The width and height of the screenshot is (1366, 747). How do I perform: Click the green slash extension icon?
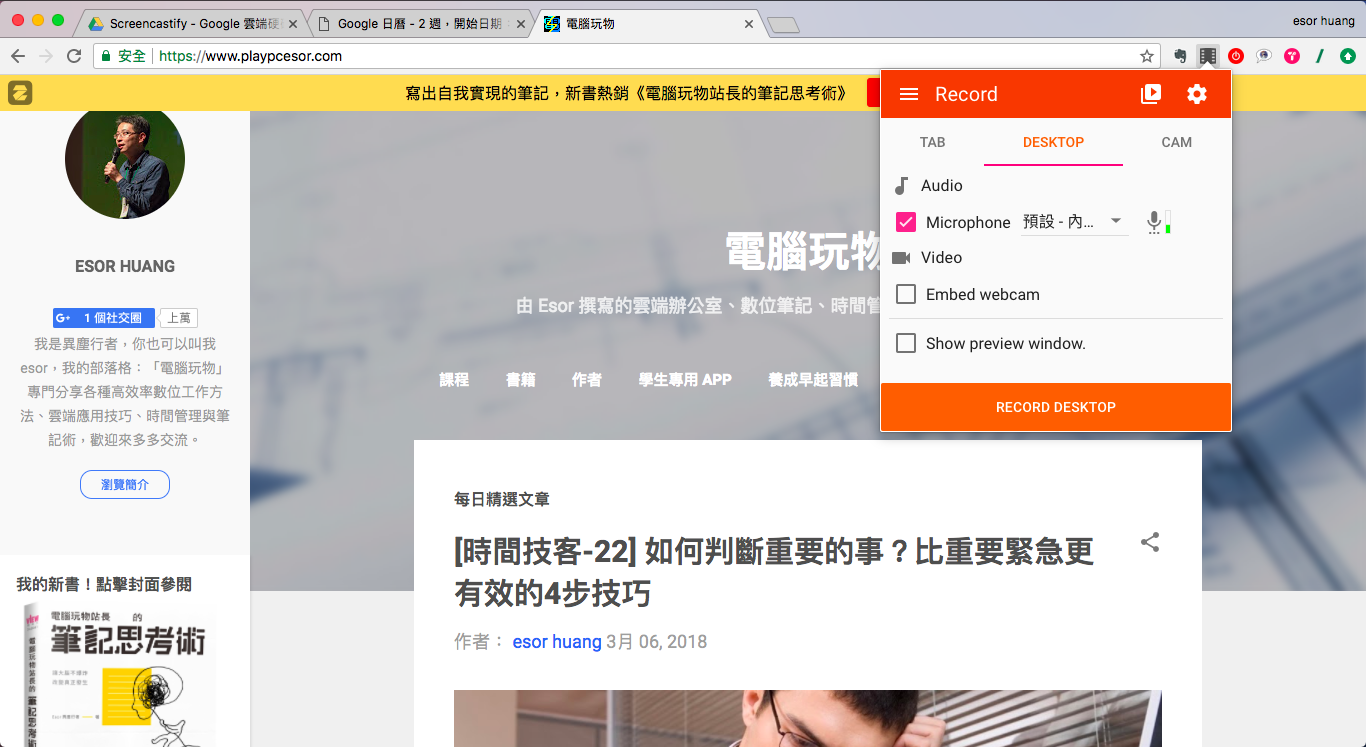click(x=1320, y=56)
